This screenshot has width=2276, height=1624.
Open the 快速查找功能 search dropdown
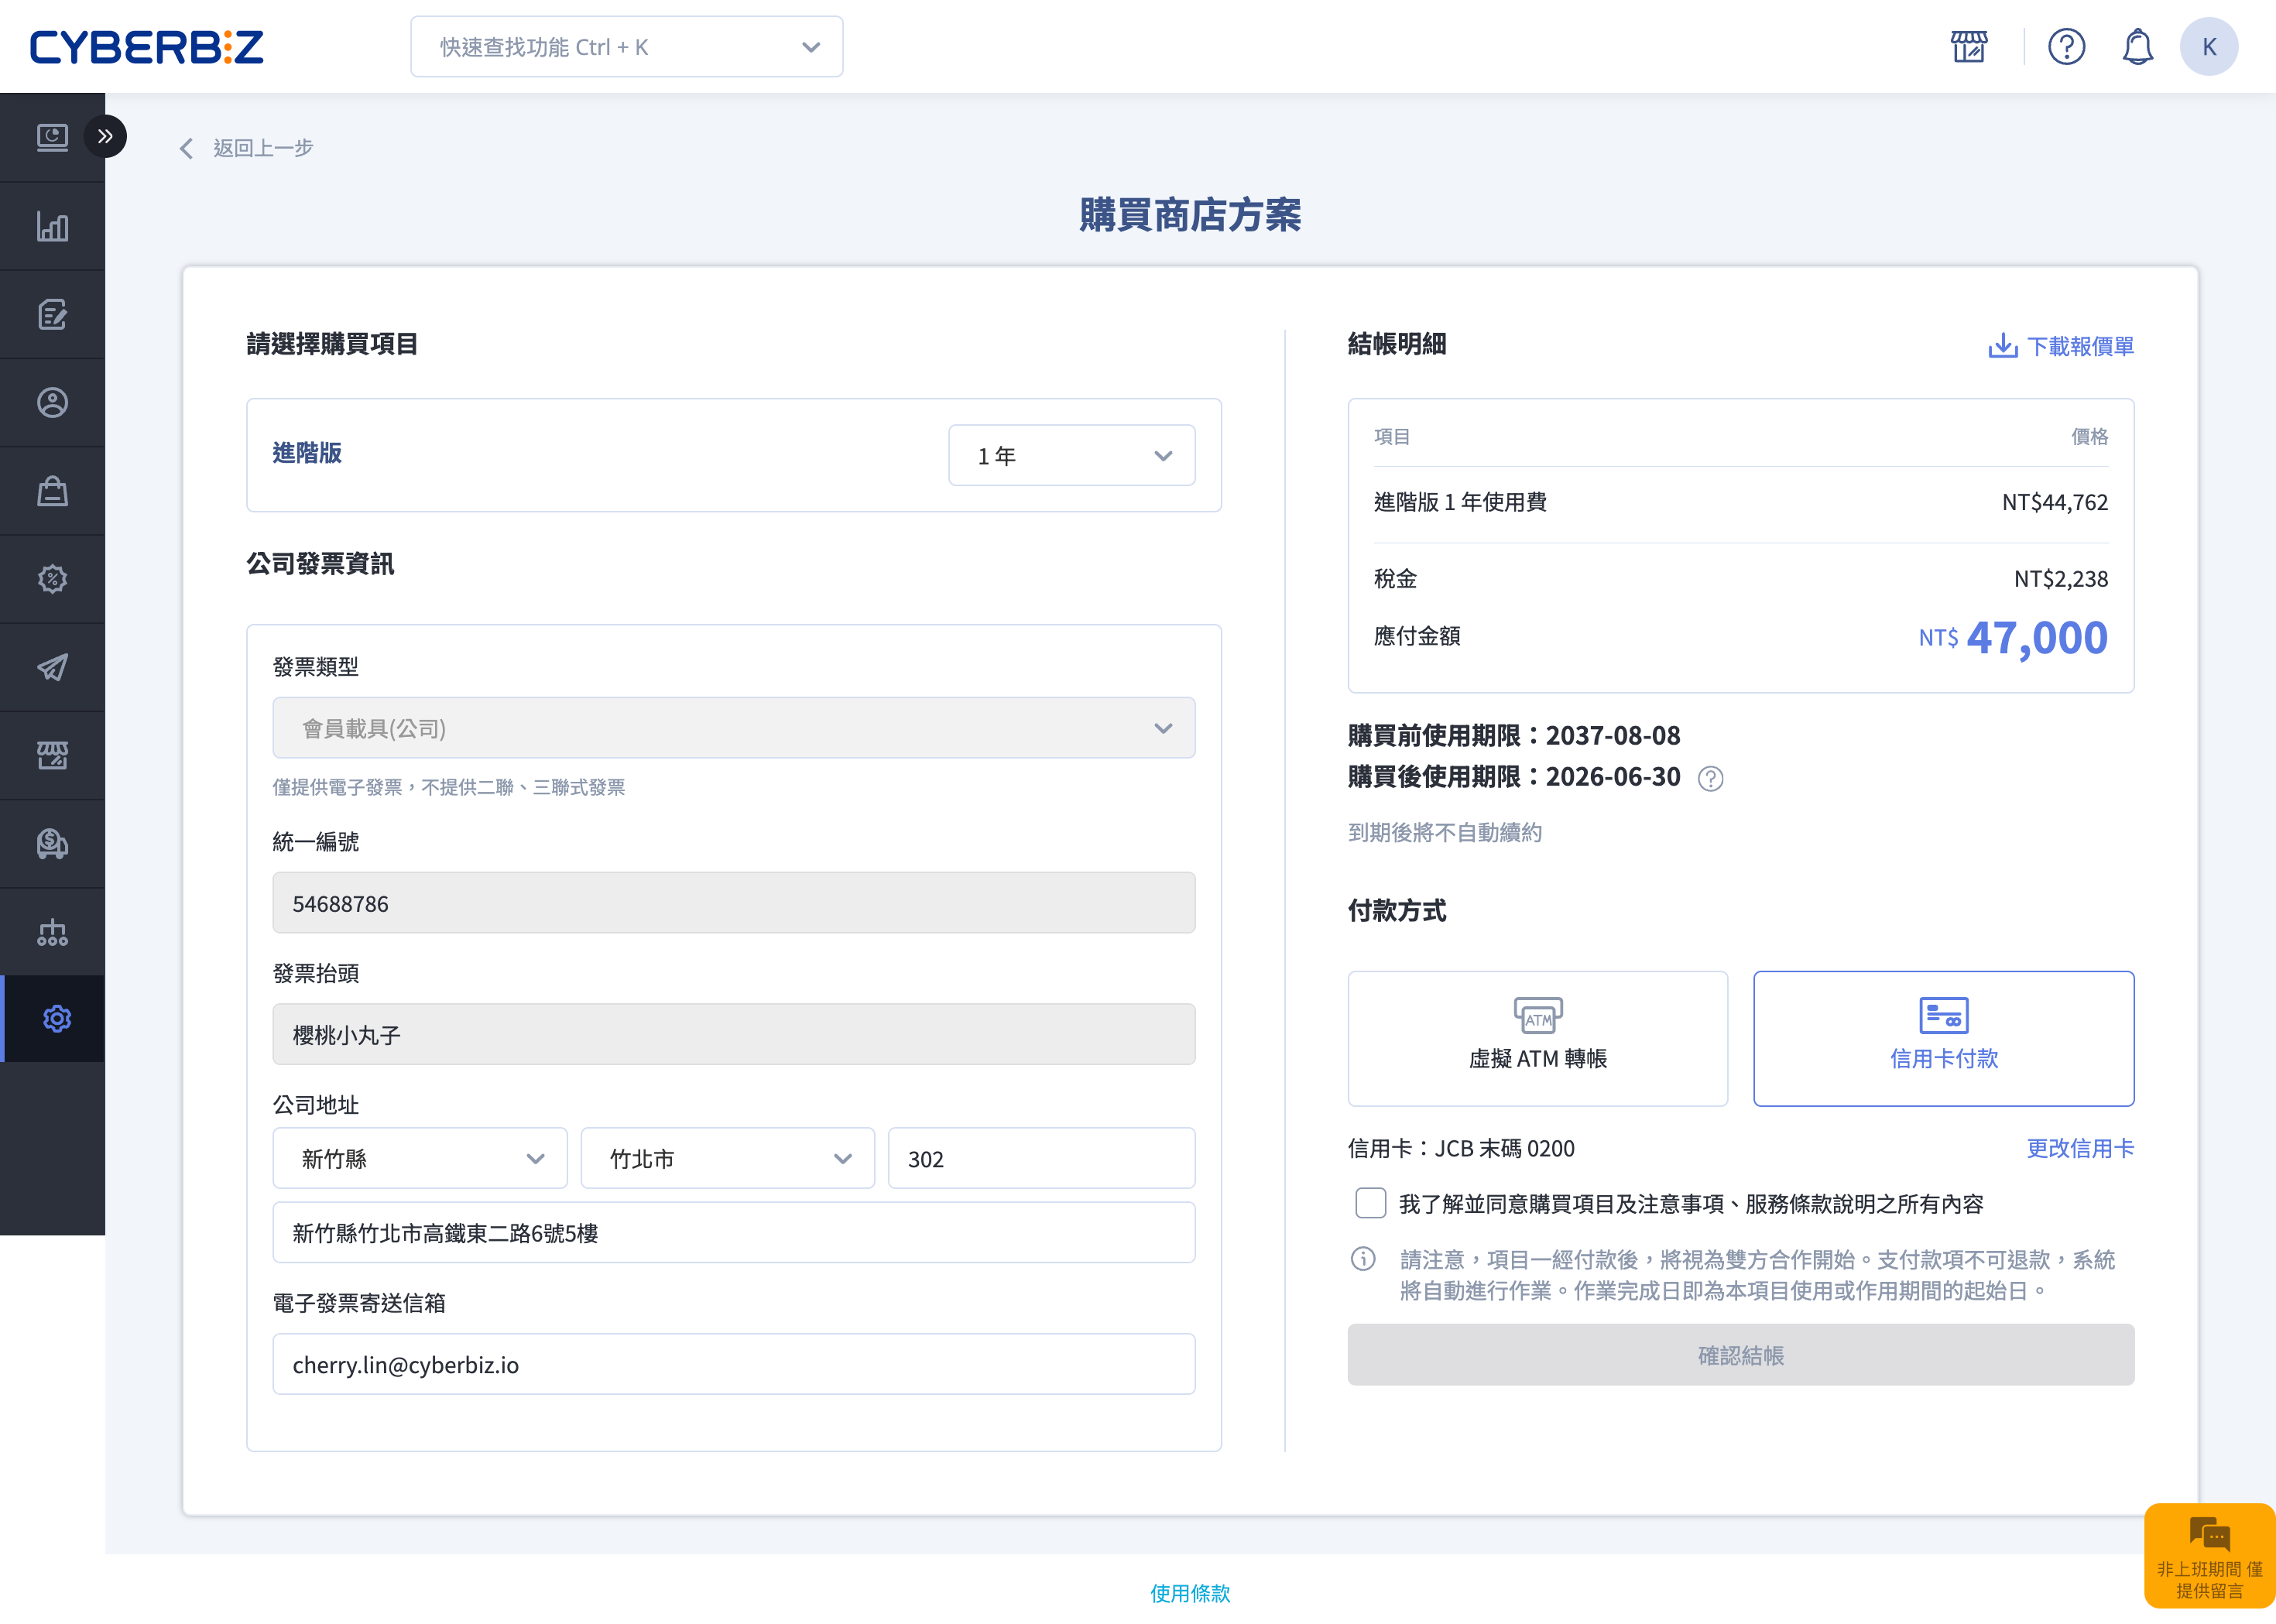[x=626, y=46]
